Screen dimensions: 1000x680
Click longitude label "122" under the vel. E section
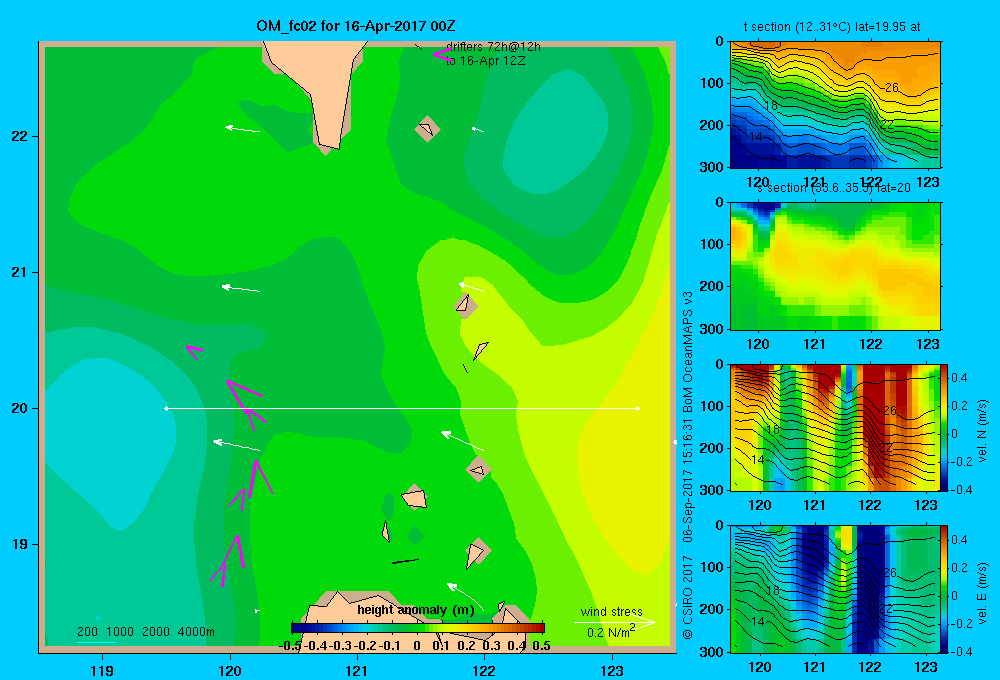[x=870, y=667]
